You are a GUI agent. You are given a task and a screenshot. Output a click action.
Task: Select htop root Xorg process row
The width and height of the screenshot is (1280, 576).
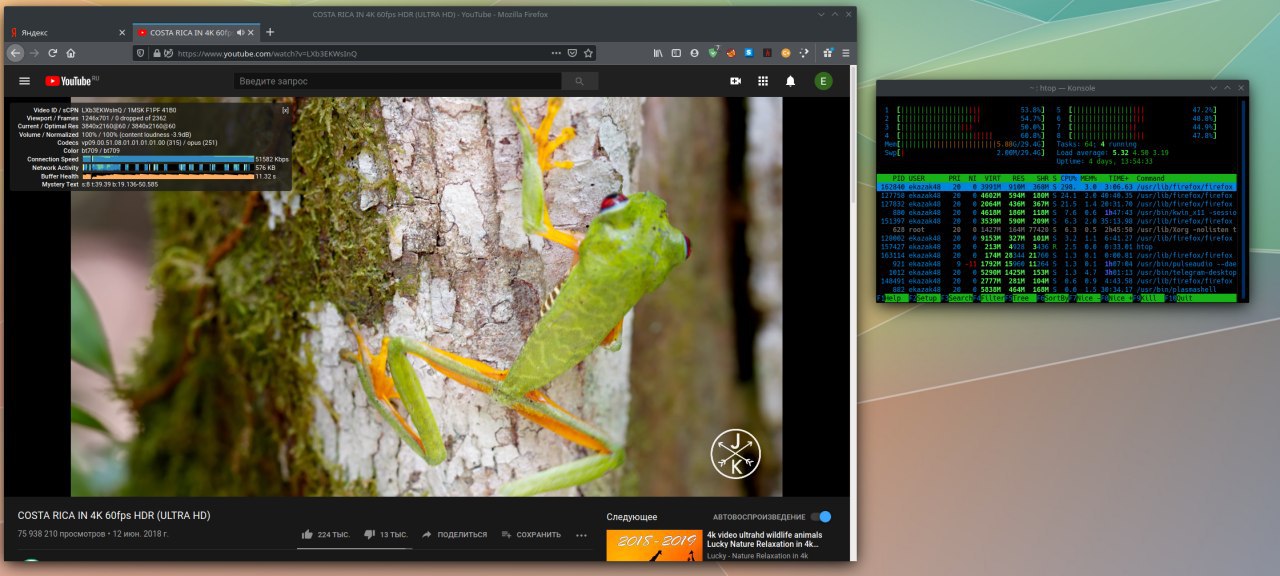[1056, 229]
